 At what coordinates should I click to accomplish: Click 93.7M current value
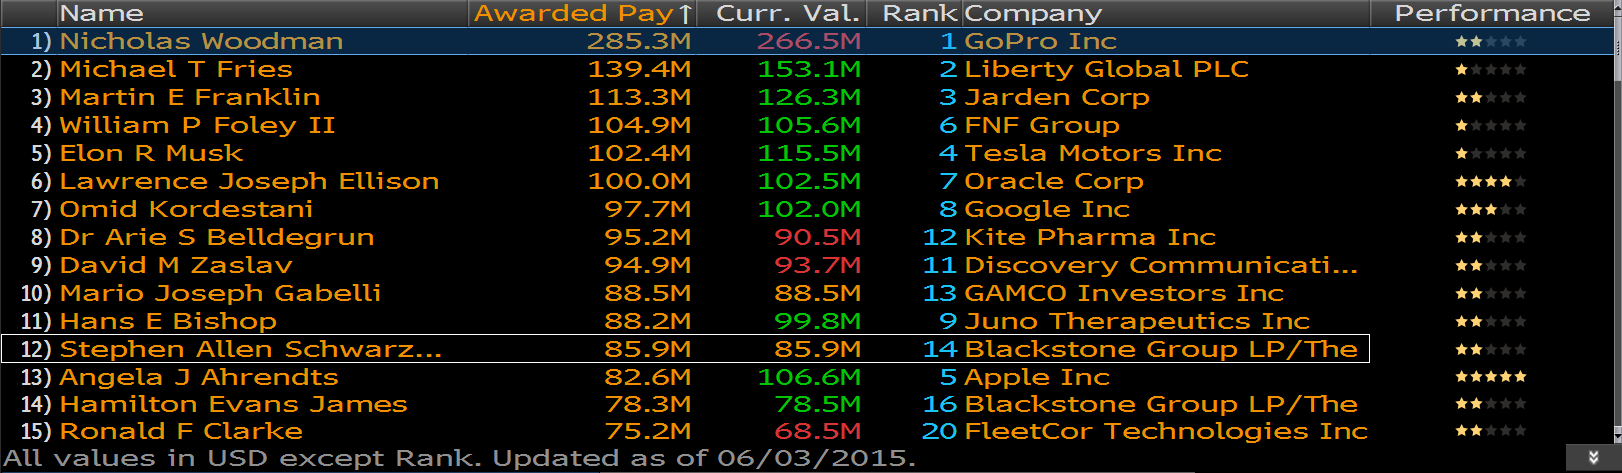pos(818,265)
